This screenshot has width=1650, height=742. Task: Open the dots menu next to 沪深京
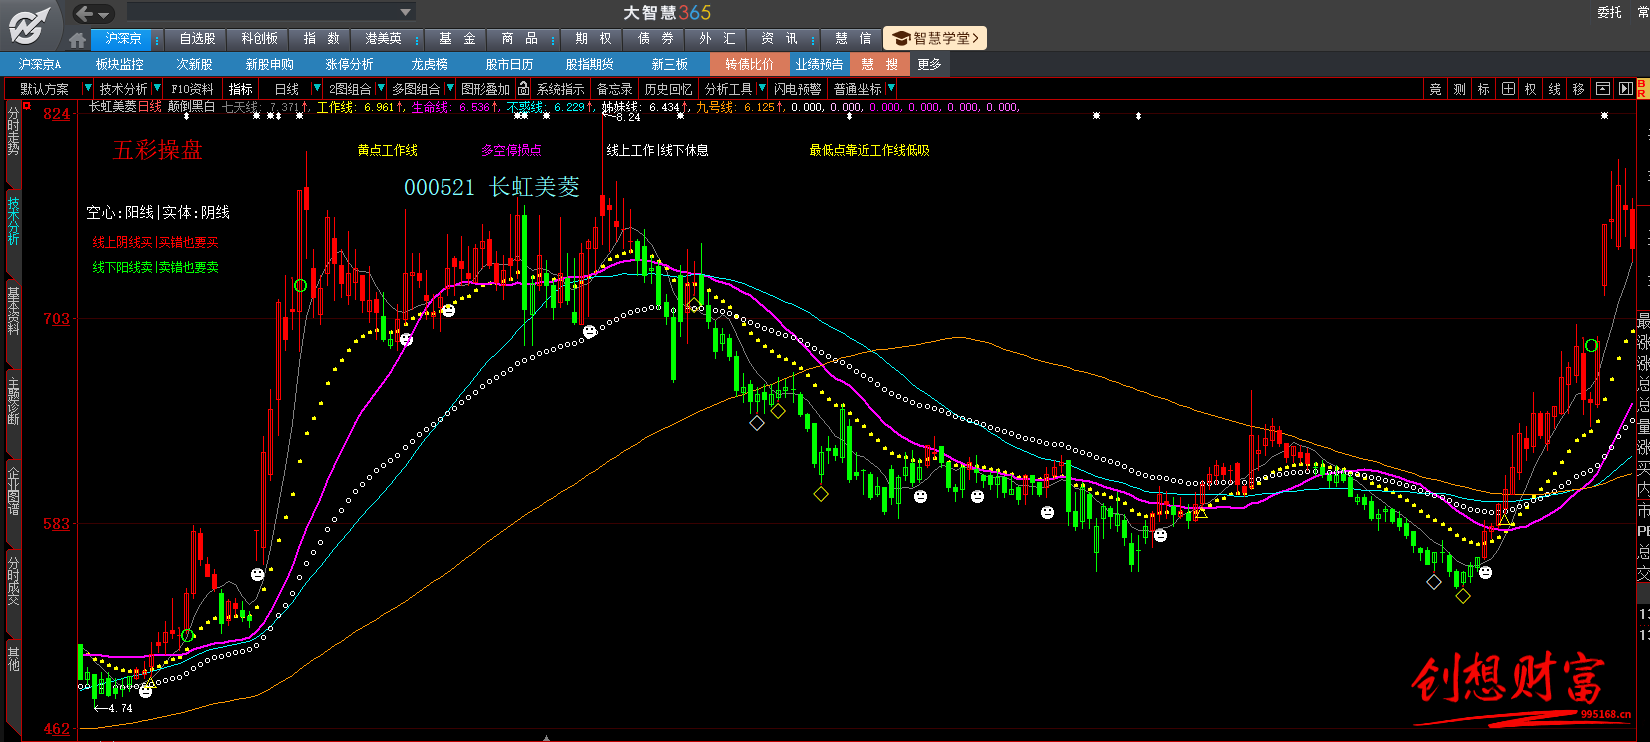[157, 39]
